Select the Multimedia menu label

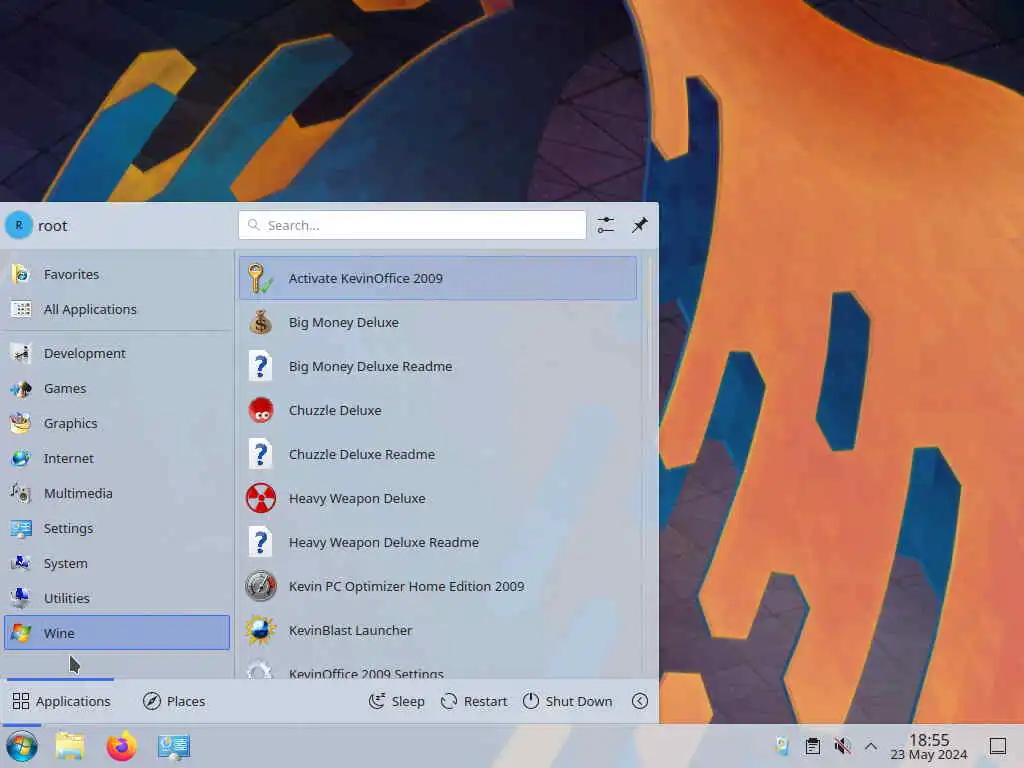(78, 493)
